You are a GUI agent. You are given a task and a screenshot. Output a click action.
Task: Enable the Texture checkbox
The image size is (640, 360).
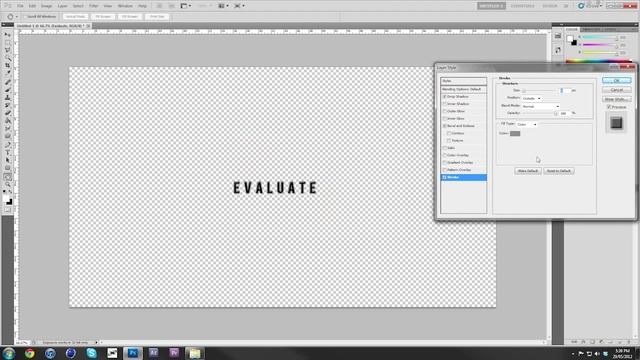click(449, 141)
